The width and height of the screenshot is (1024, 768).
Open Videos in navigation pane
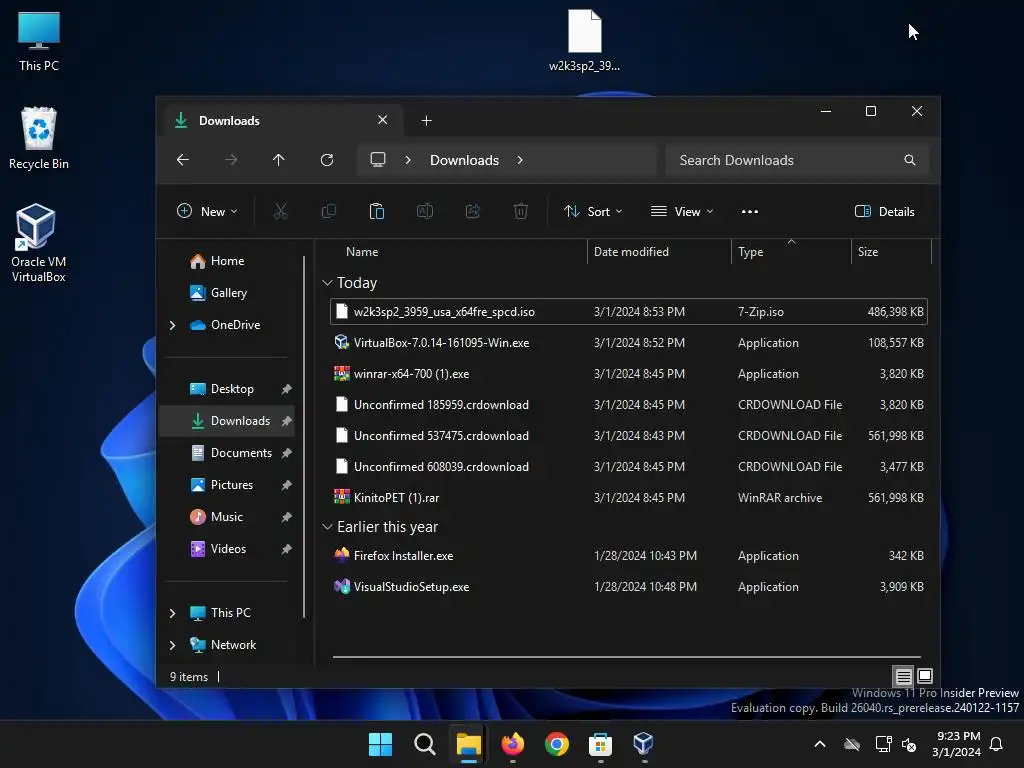(x=226, y=549)
